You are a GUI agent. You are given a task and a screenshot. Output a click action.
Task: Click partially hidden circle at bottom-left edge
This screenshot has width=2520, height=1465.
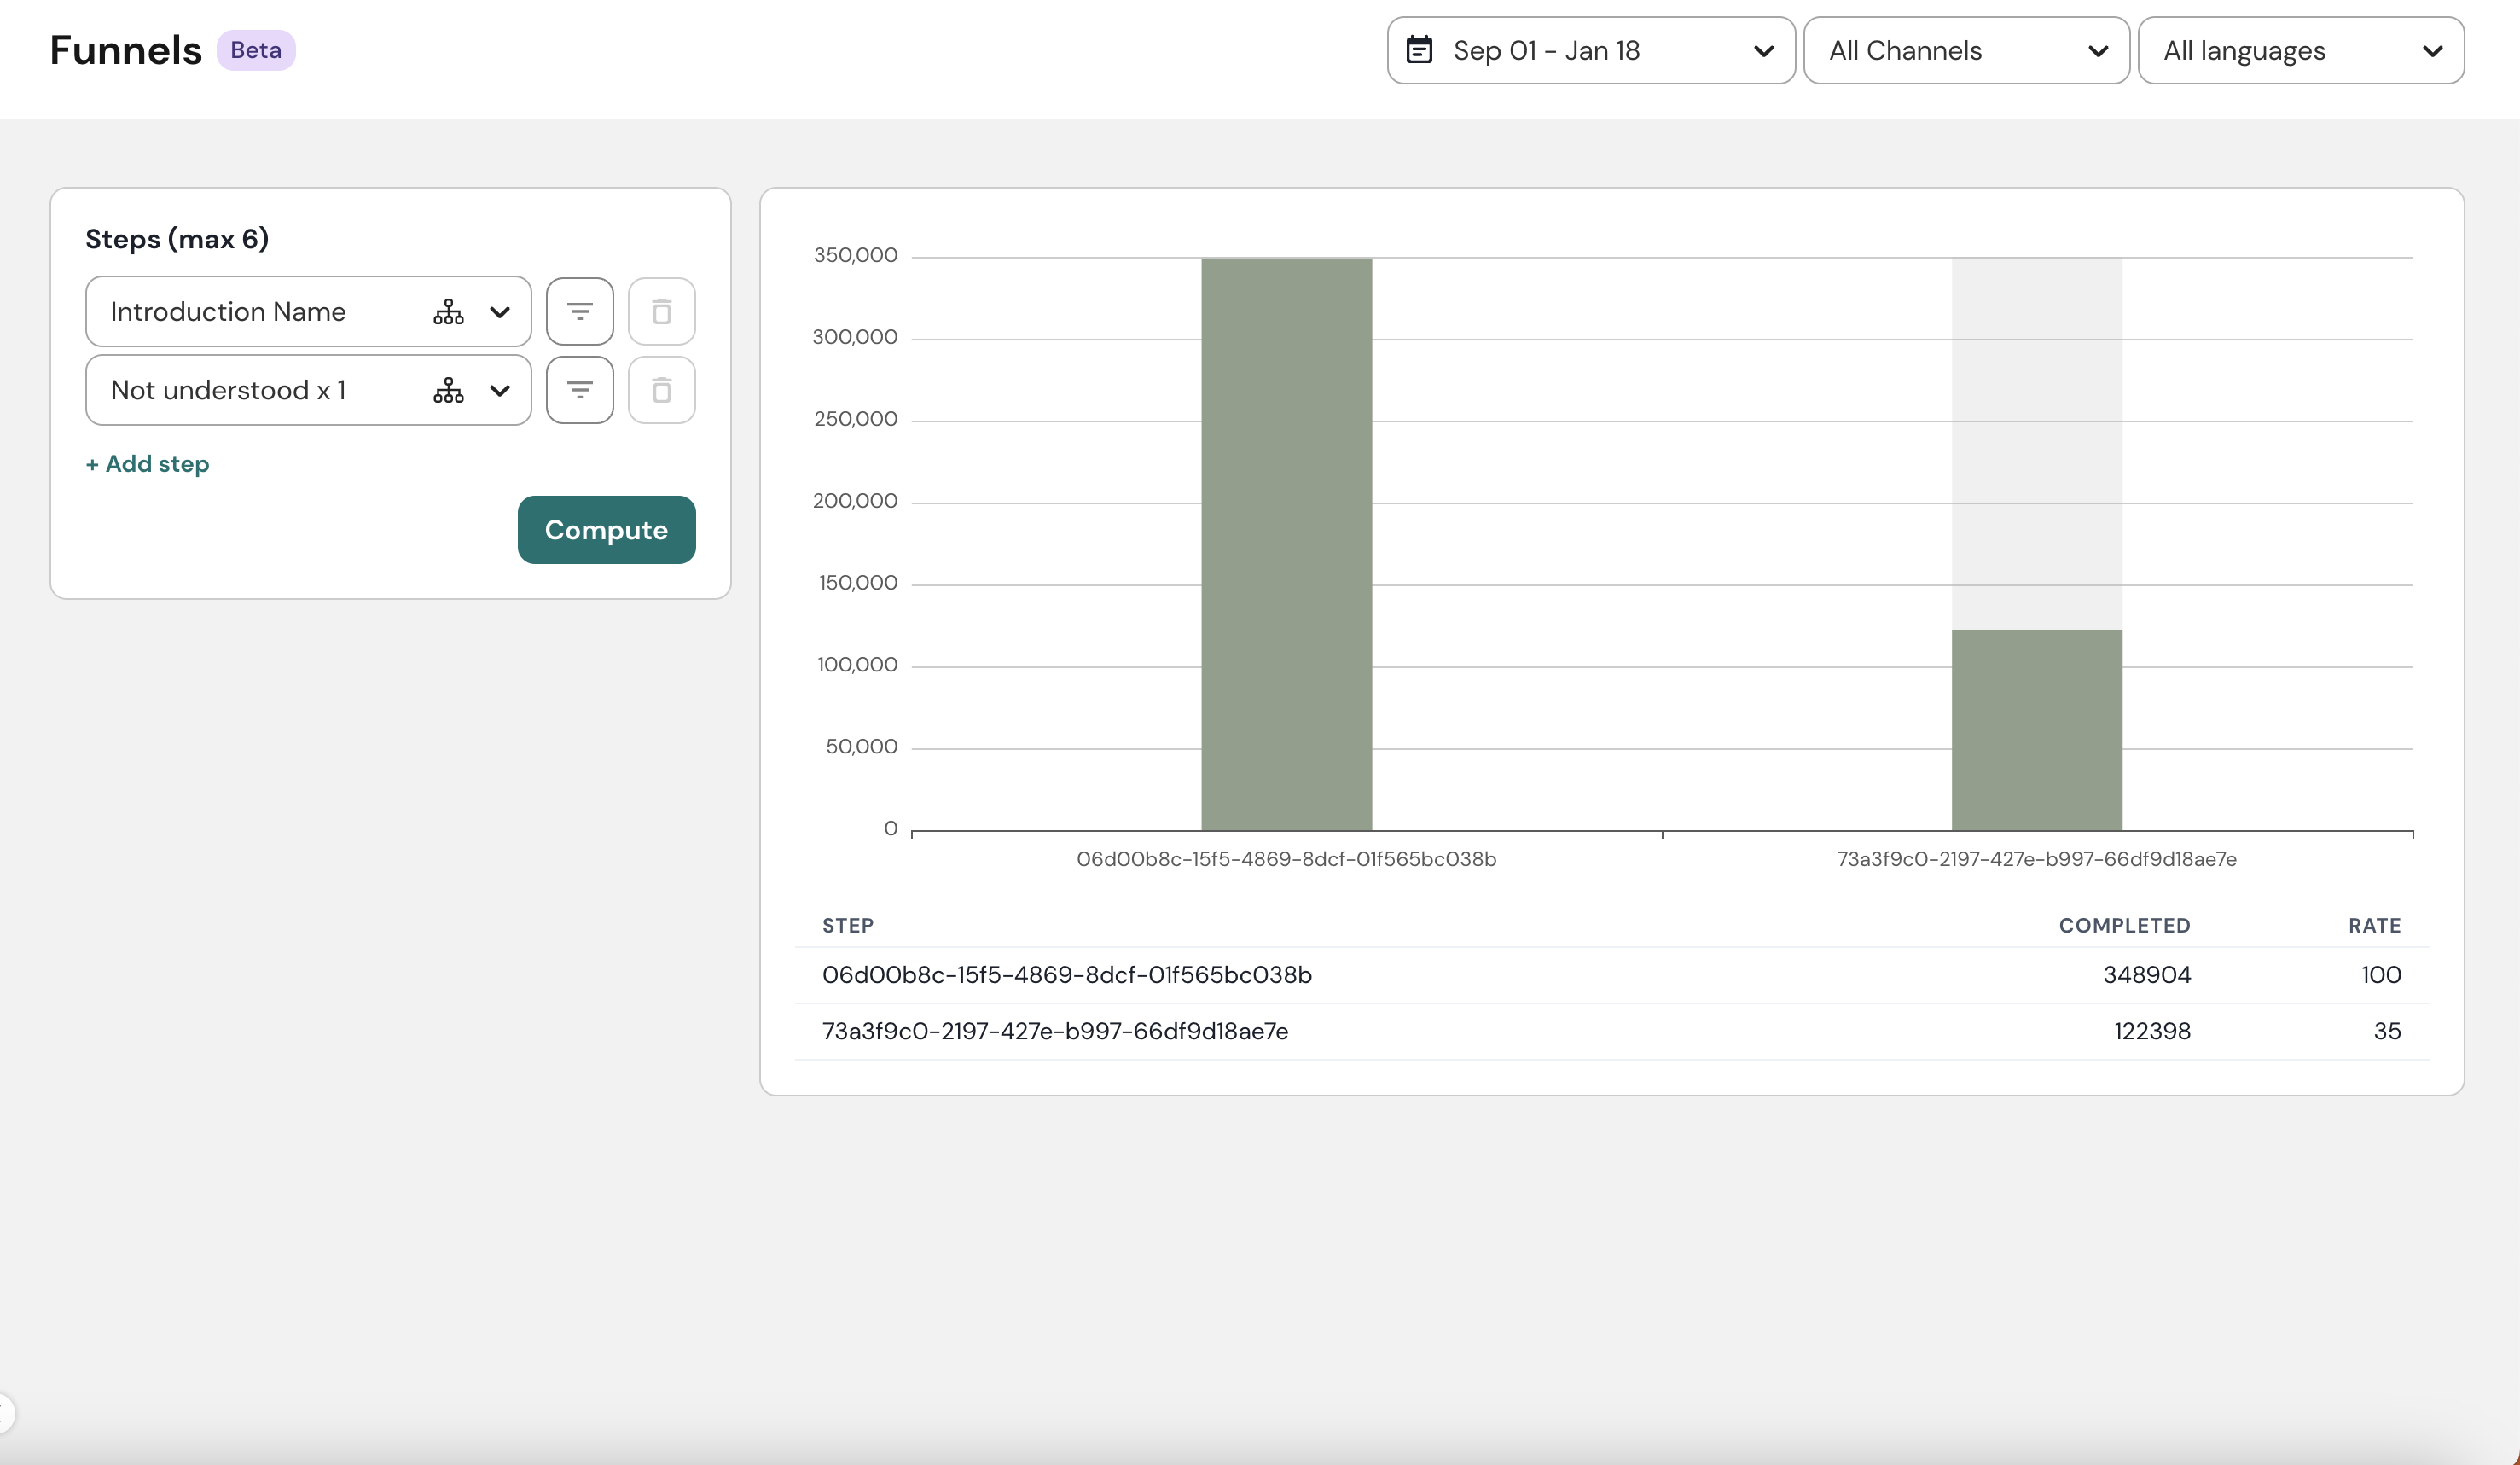coord(6,1413)
